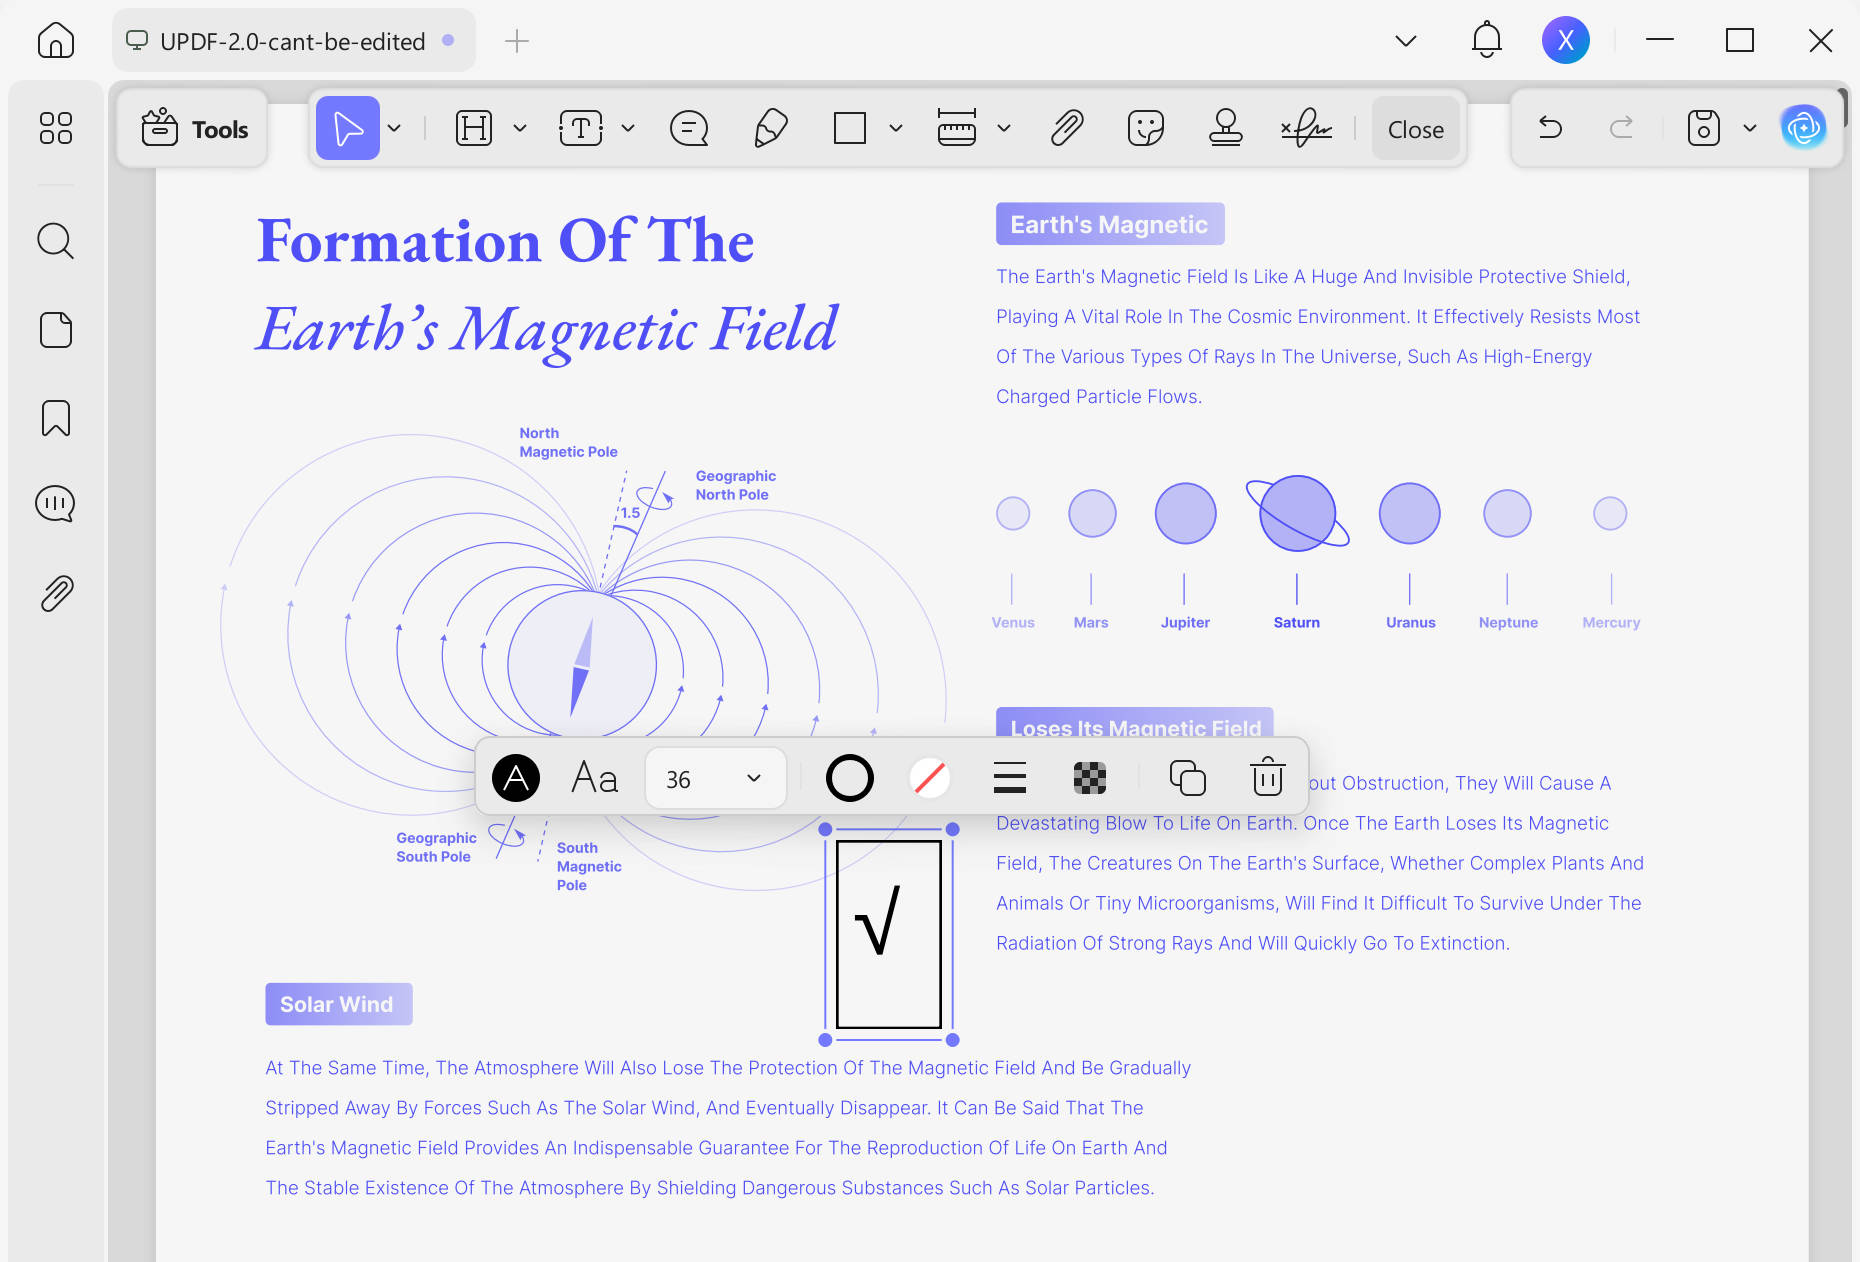Open the signature tool

[1306, 128]
